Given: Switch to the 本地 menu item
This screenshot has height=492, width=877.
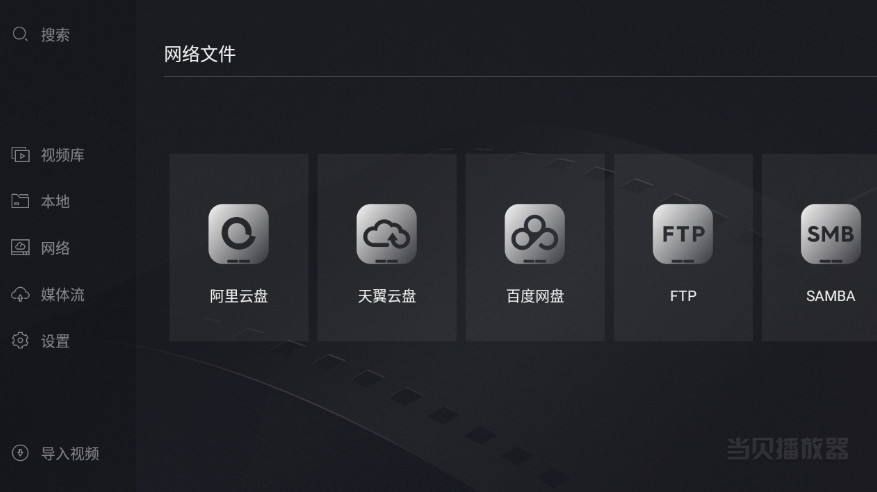Looking at the screenshot, I should point(55,201).
